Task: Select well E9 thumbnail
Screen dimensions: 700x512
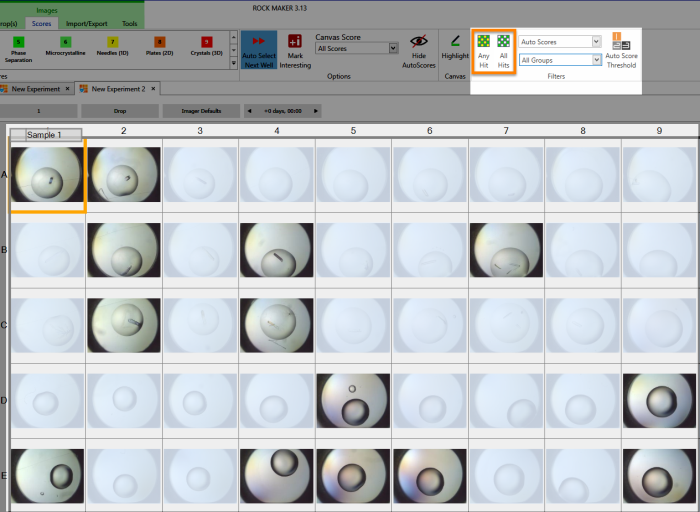Action: pyautogui.click(x=659, y=476)
